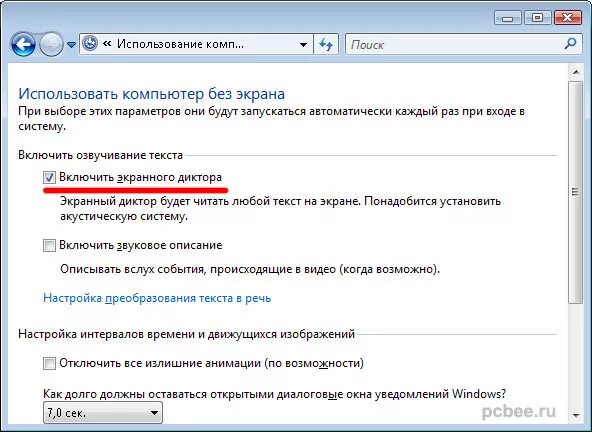Click 'Настройка интервалов времени и движущихся изображений'

[x=187, y=334]
